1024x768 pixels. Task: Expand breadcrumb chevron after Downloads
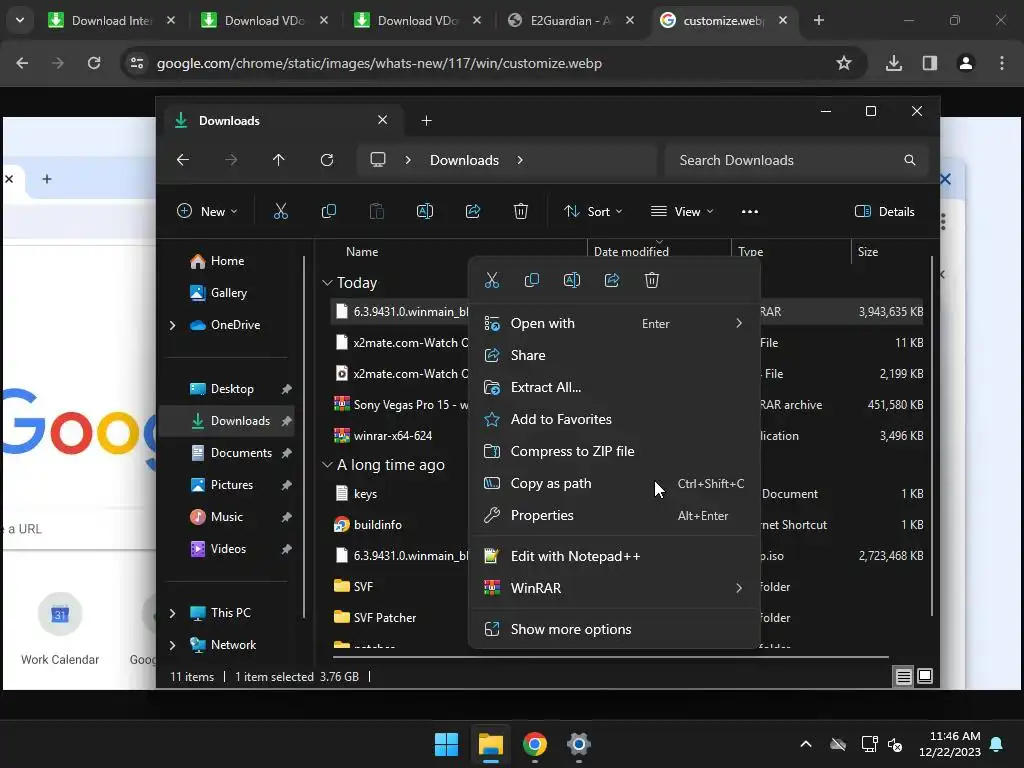520,160
